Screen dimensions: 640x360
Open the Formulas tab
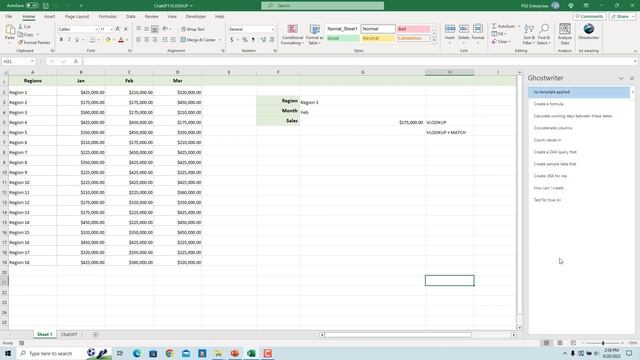tap(107, 17)
